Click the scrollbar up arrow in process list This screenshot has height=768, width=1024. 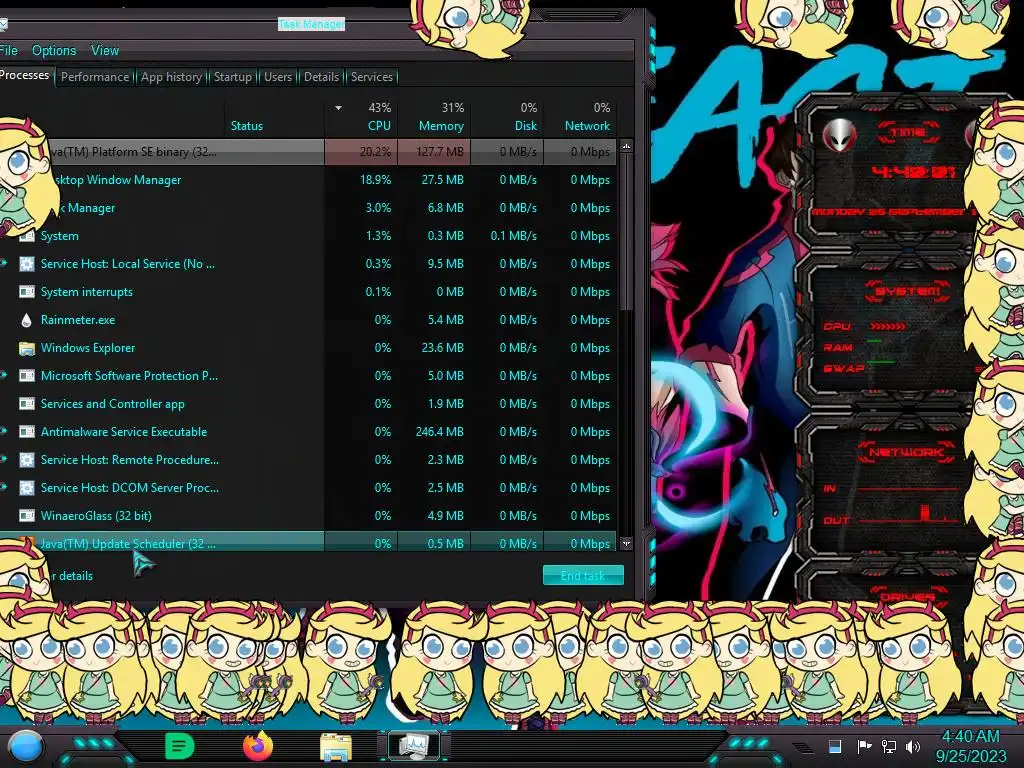pyautogui.click(x=626, y=147)
